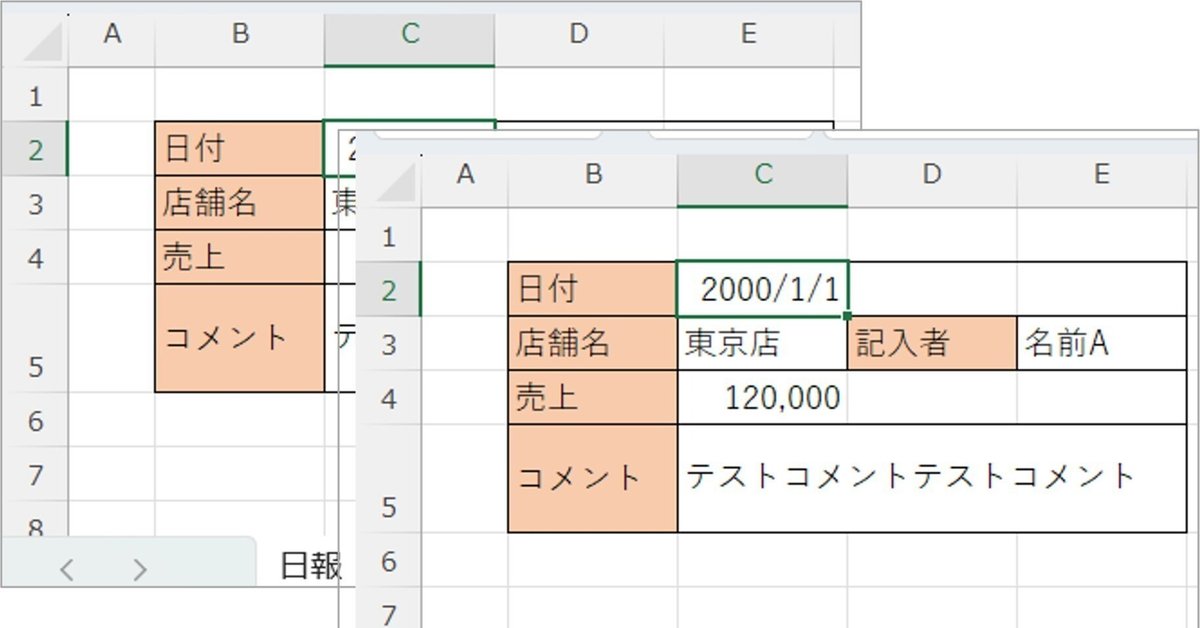Viewport: 1200px width, 628px height.
Task: Select column E header in the front window
Action: 1100,173
